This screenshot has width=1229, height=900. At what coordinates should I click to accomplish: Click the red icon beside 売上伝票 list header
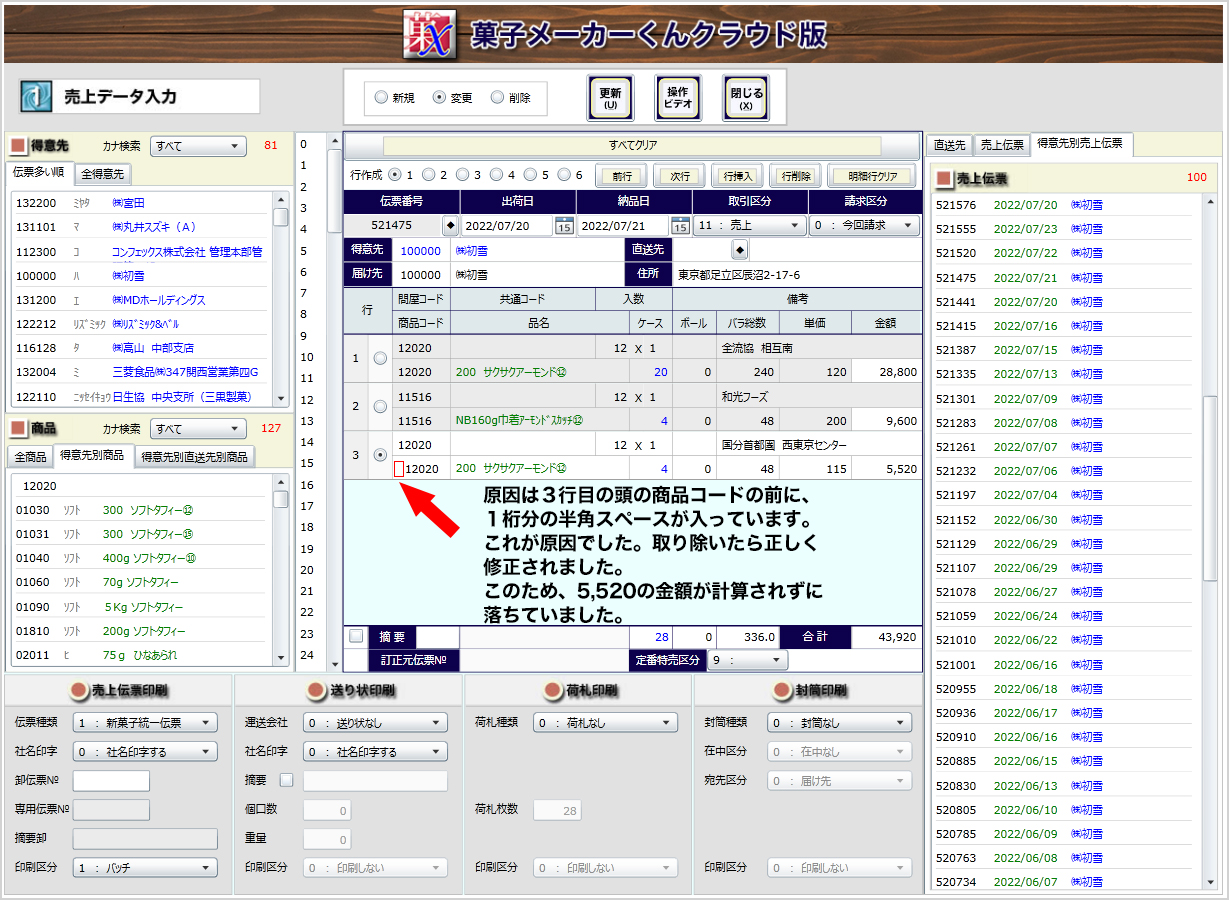pyautogui.click(x=943, y=178)
